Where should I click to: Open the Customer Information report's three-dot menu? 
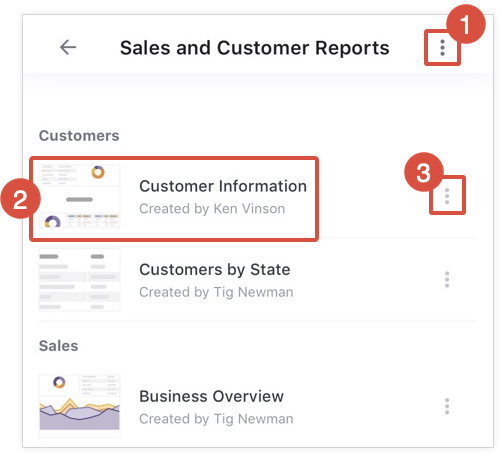point(447,196)
